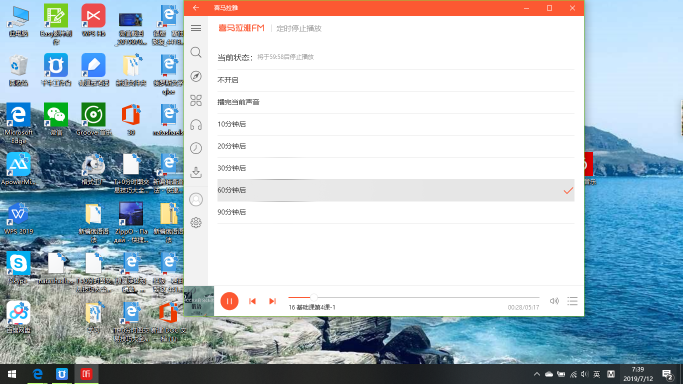Open the Skype desktop shortcut

pos(18,268)
